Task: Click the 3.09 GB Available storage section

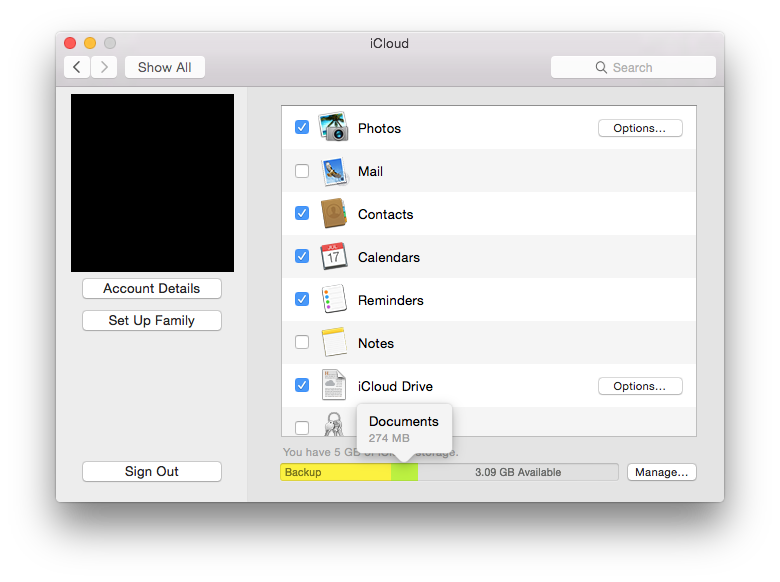Action: [x=518, y=472]
